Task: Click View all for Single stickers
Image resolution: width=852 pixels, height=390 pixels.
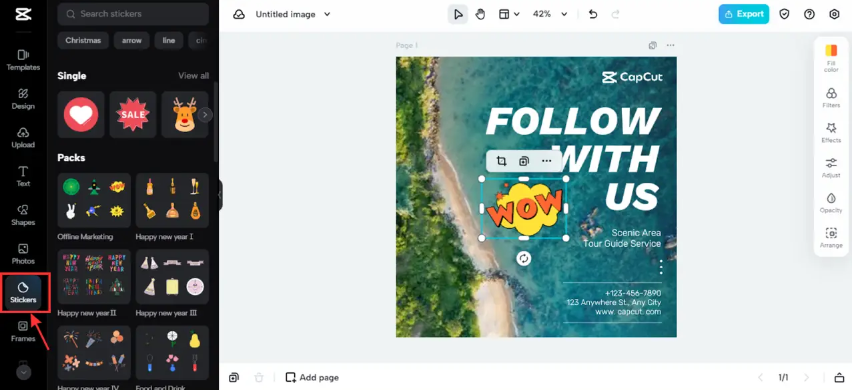Action: pos(193,76)
